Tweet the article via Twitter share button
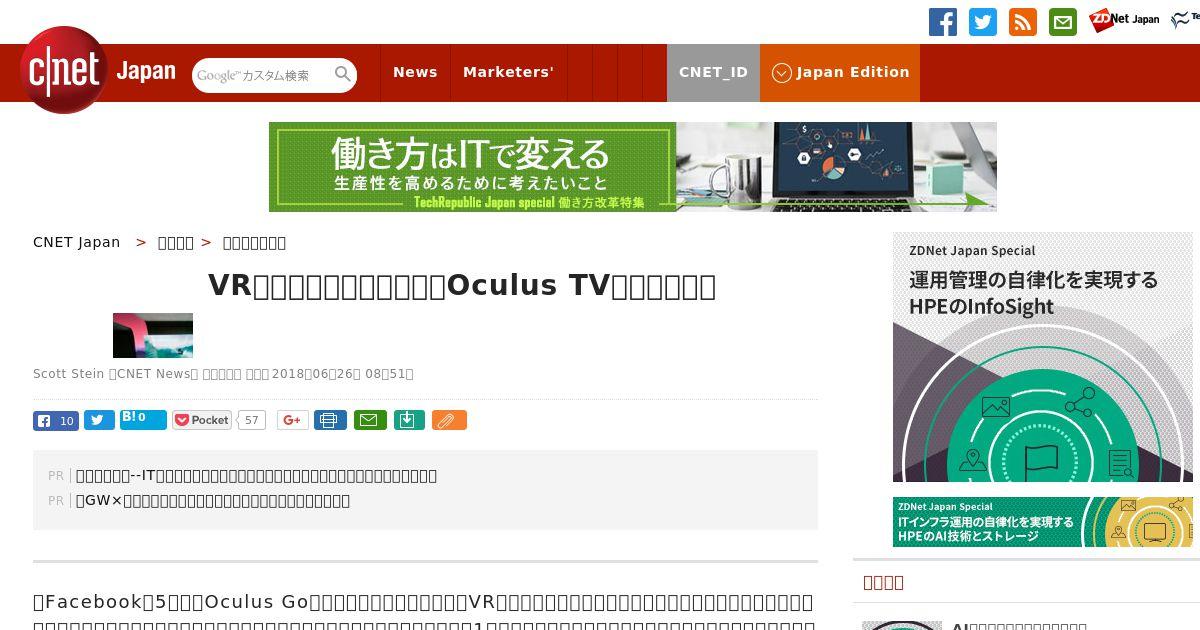Viewport: 1200px width, 630px height. [99, 420]
